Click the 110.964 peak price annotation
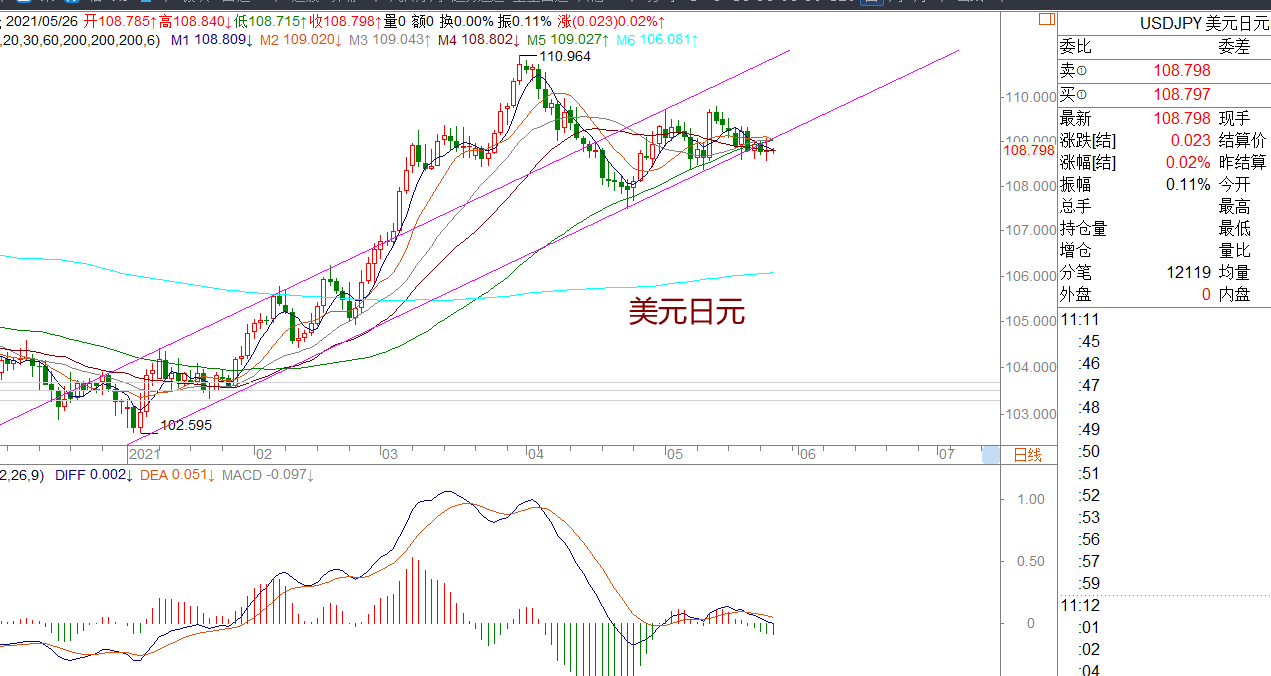Viewport: 1271px width, 676px height. click(x=565, y=57)
